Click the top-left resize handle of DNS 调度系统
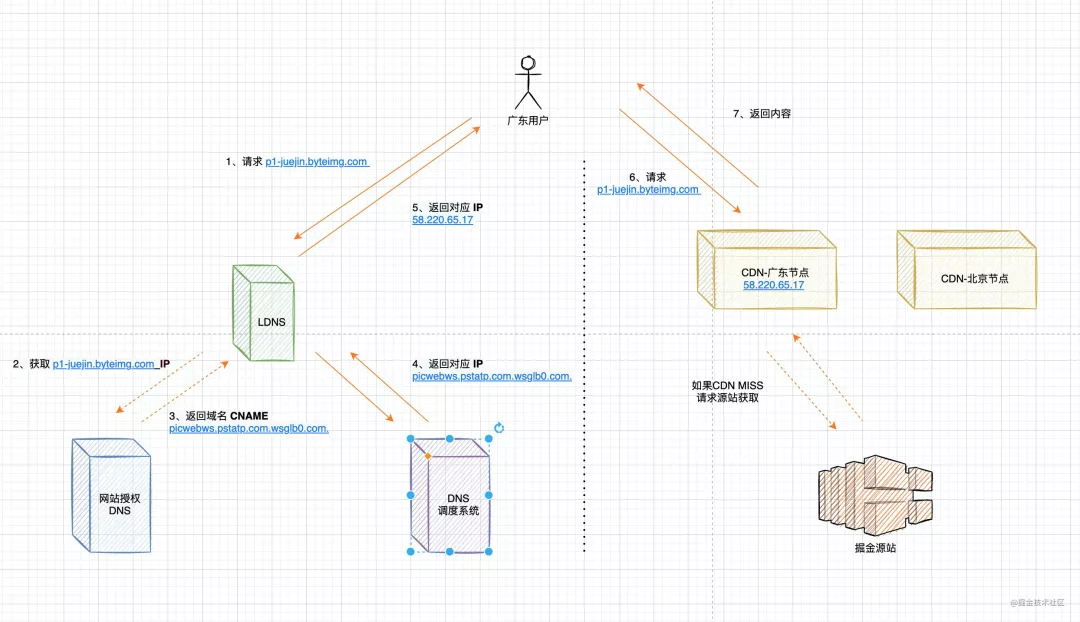 click(411, 439)
